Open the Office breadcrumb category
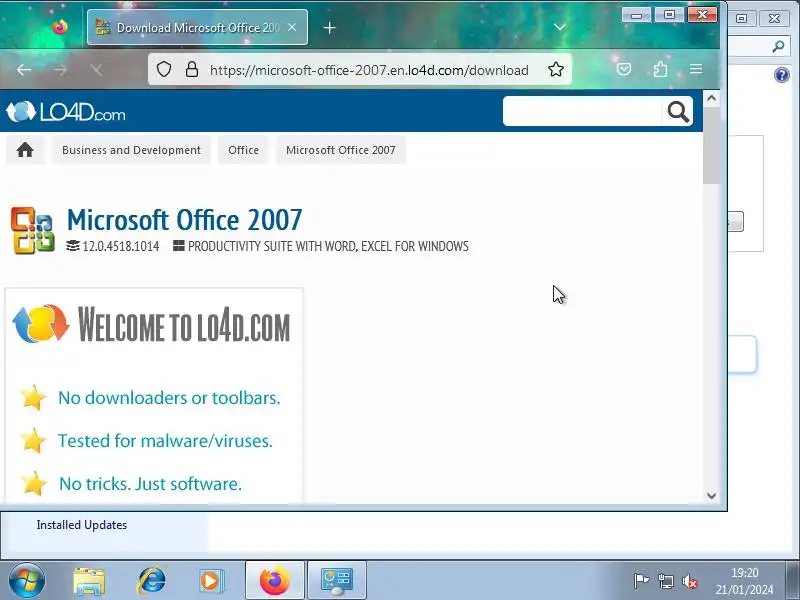Screen dimensions: 800x600 coord(243,150)
